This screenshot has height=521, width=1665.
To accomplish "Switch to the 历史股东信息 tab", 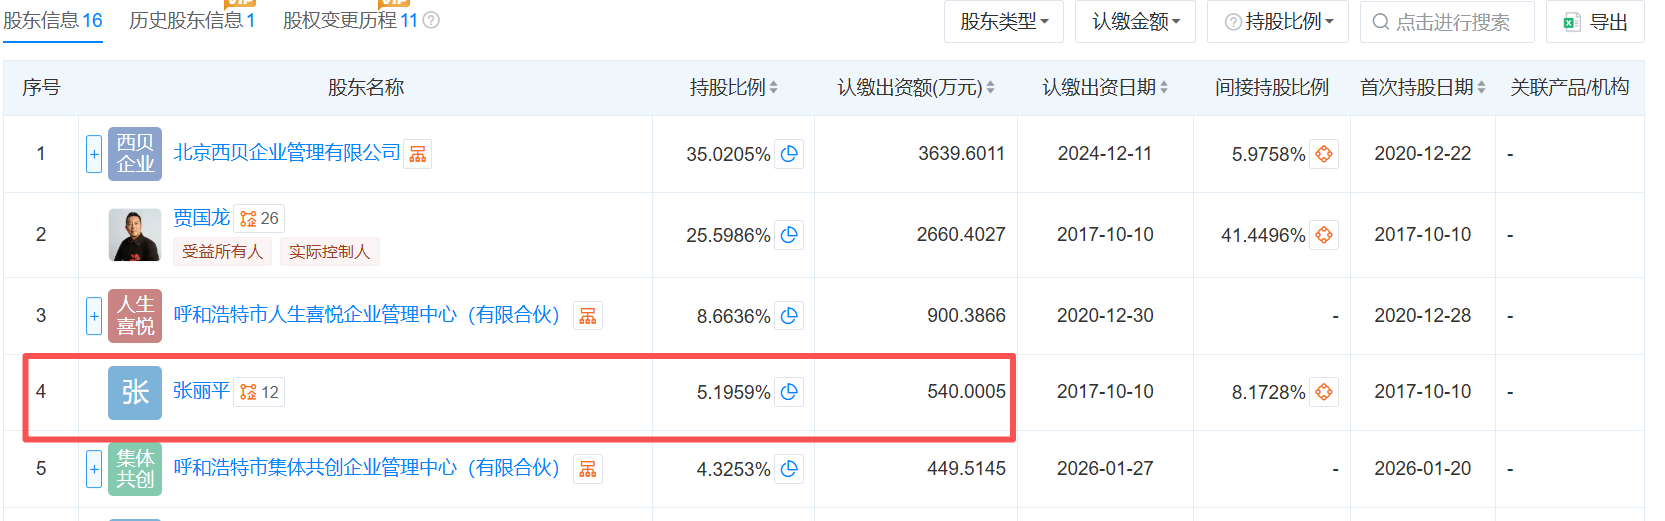I will (x=192, y=20).
